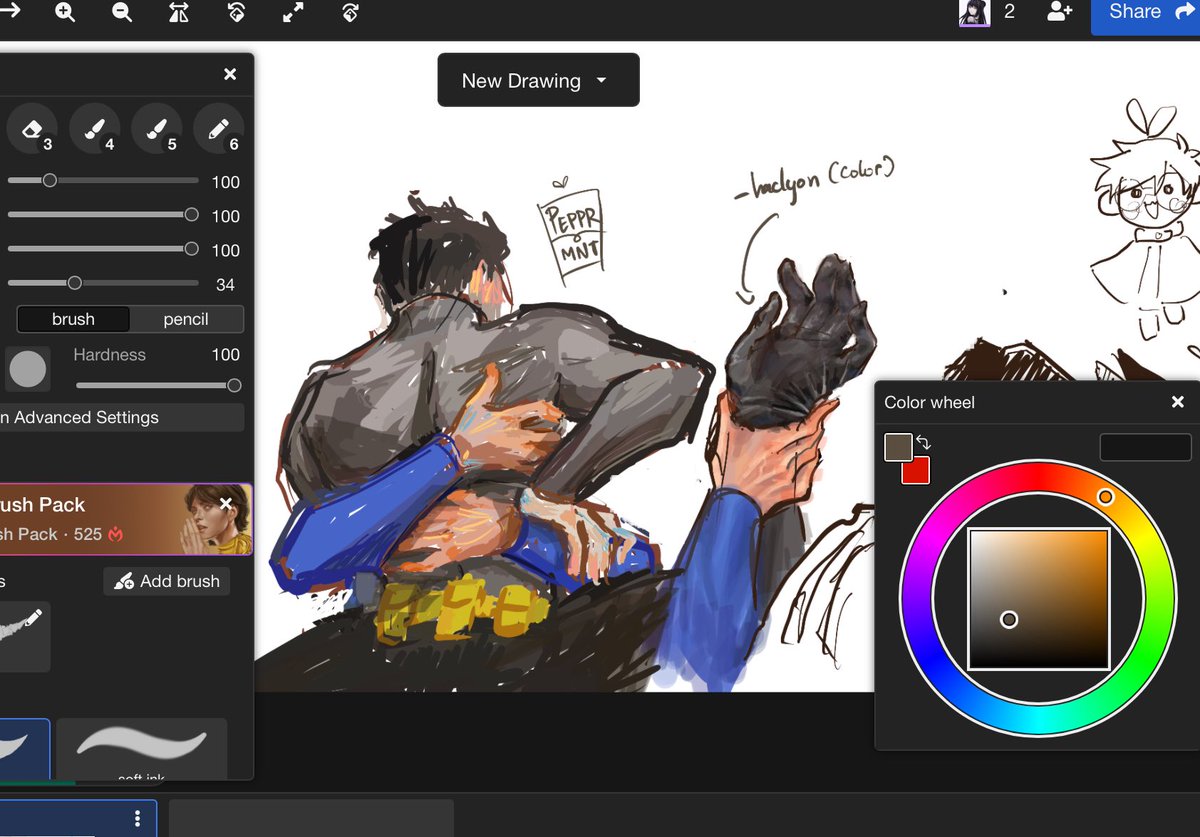
Task: Rotate the canvas view clockwise
Action: pos(351,13)
